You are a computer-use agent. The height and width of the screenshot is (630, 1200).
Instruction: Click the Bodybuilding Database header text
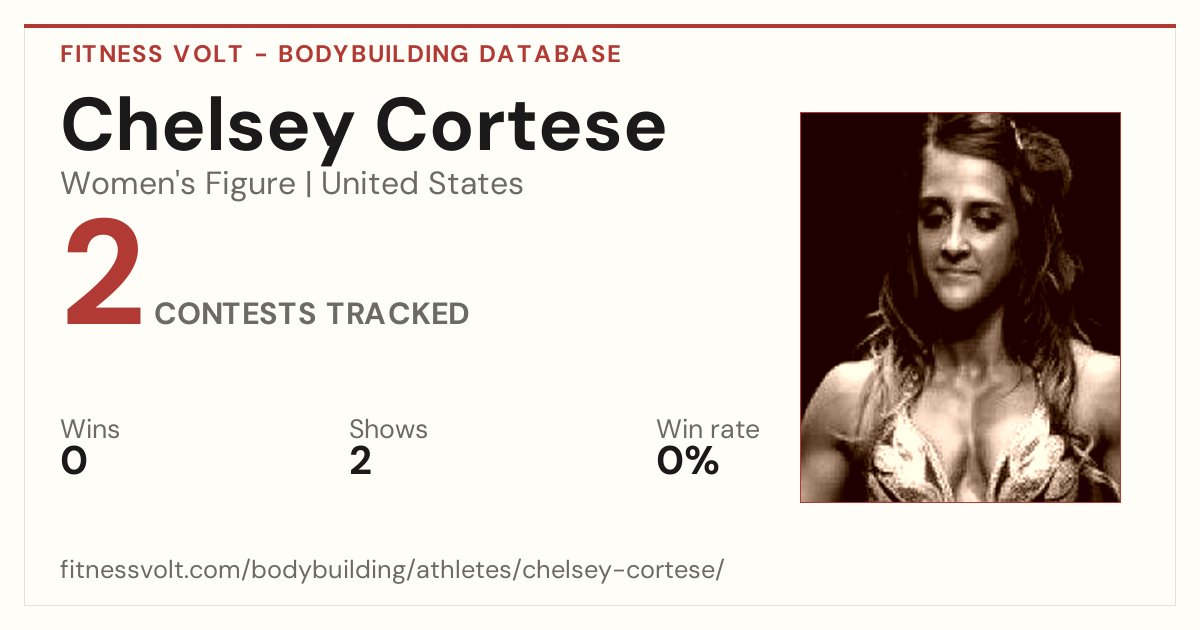pyautogui.click(x=450, y=54)
